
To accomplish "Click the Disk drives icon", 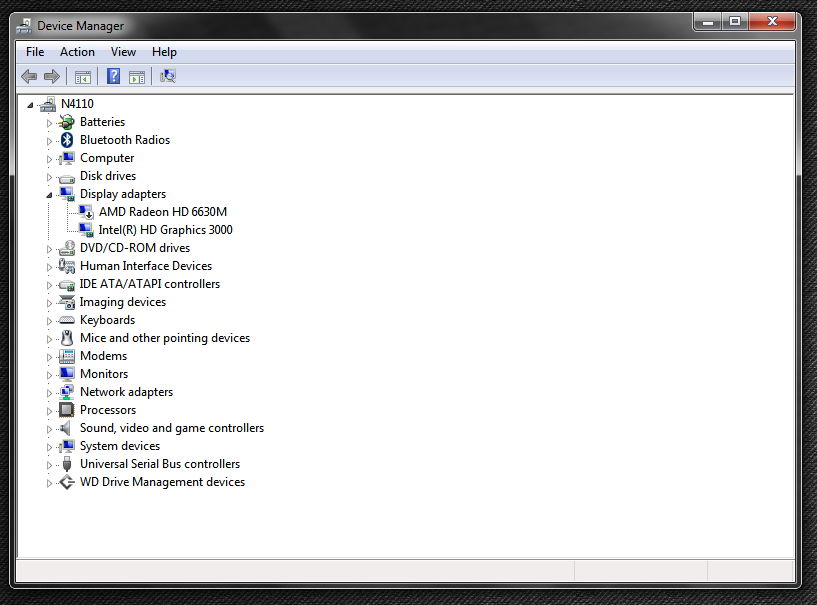I will (67, 178).
